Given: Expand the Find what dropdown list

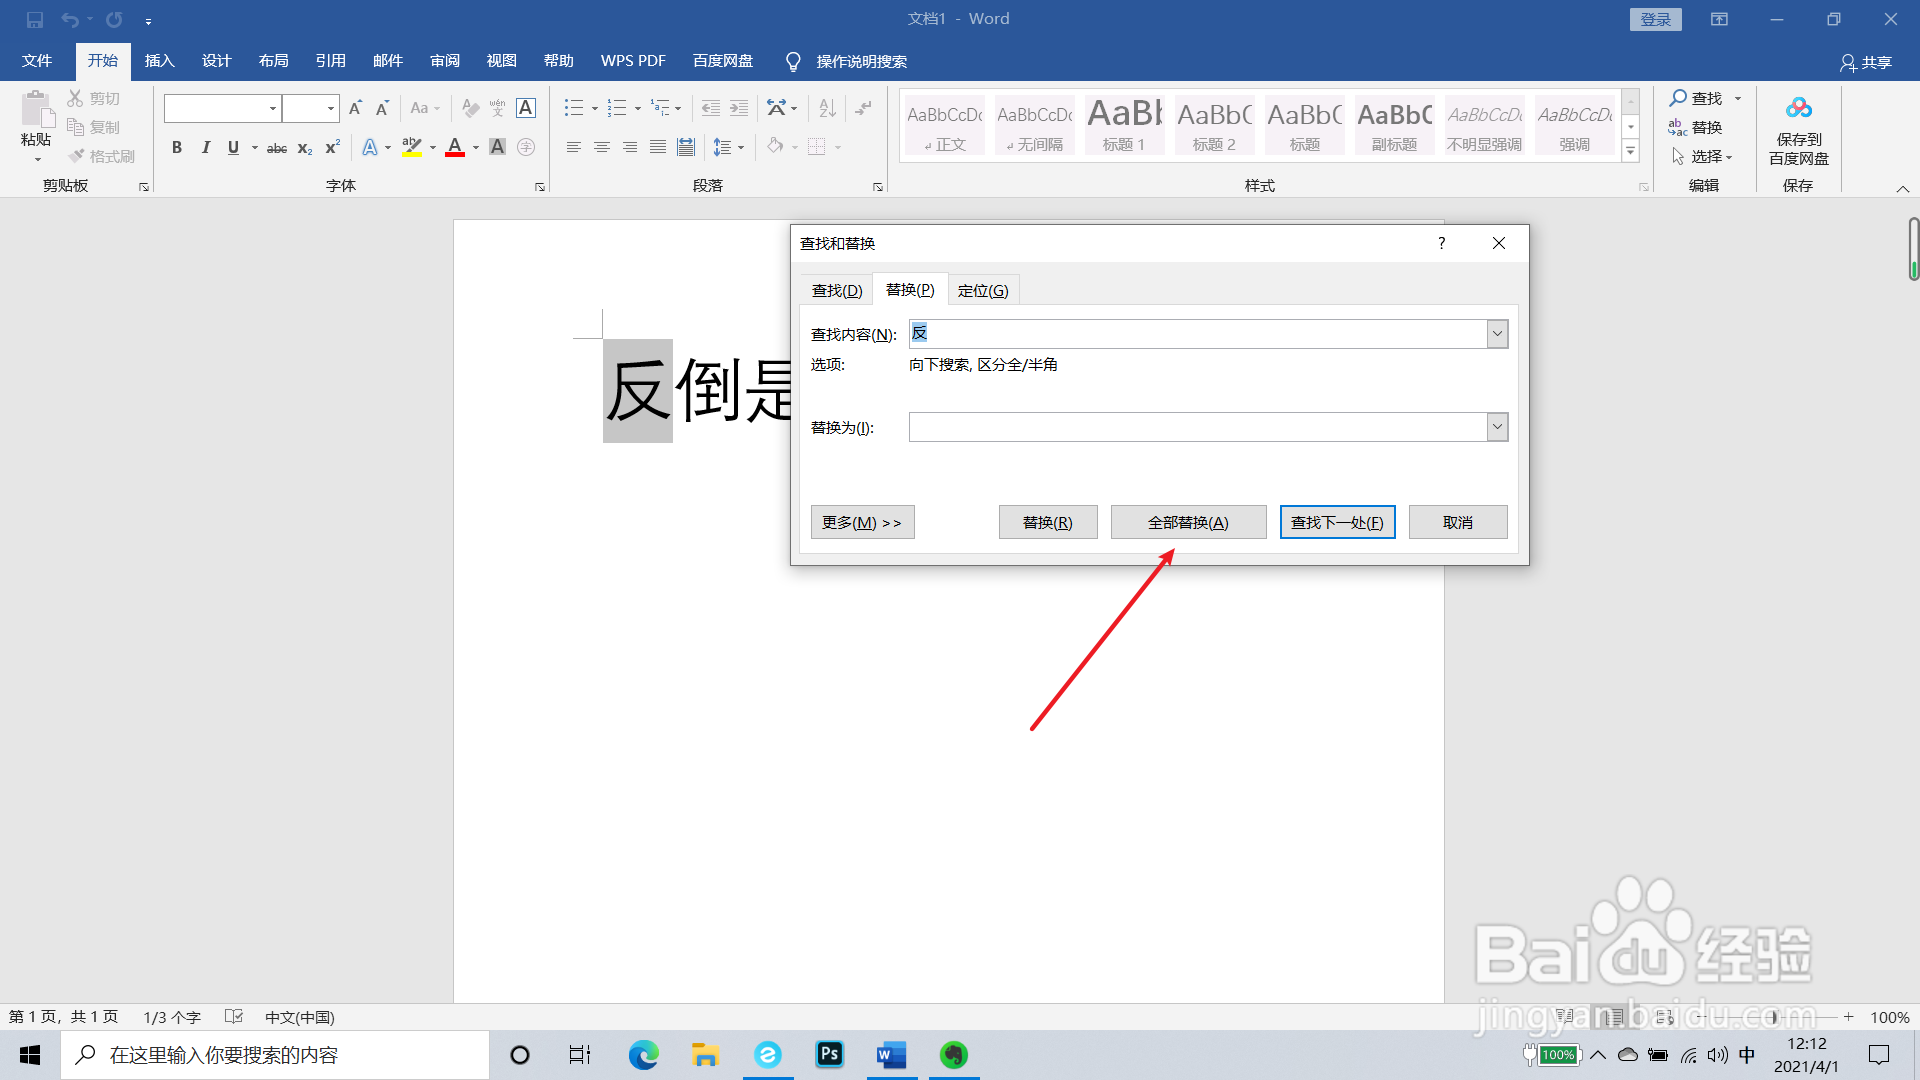Looking at the screenshot, I should tap(1497, 334).
